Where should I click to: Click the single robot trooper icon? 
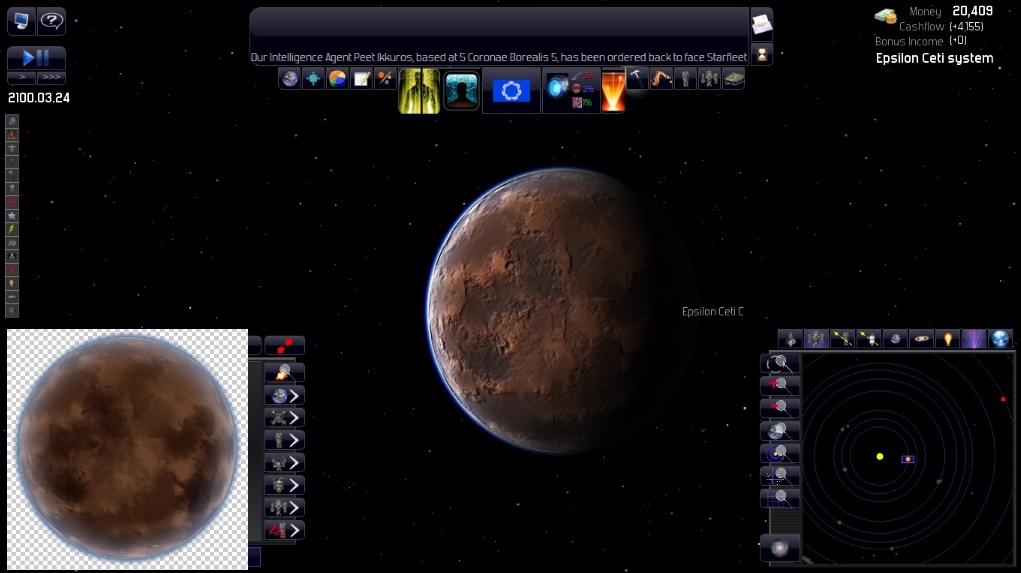tap(685, 79)
